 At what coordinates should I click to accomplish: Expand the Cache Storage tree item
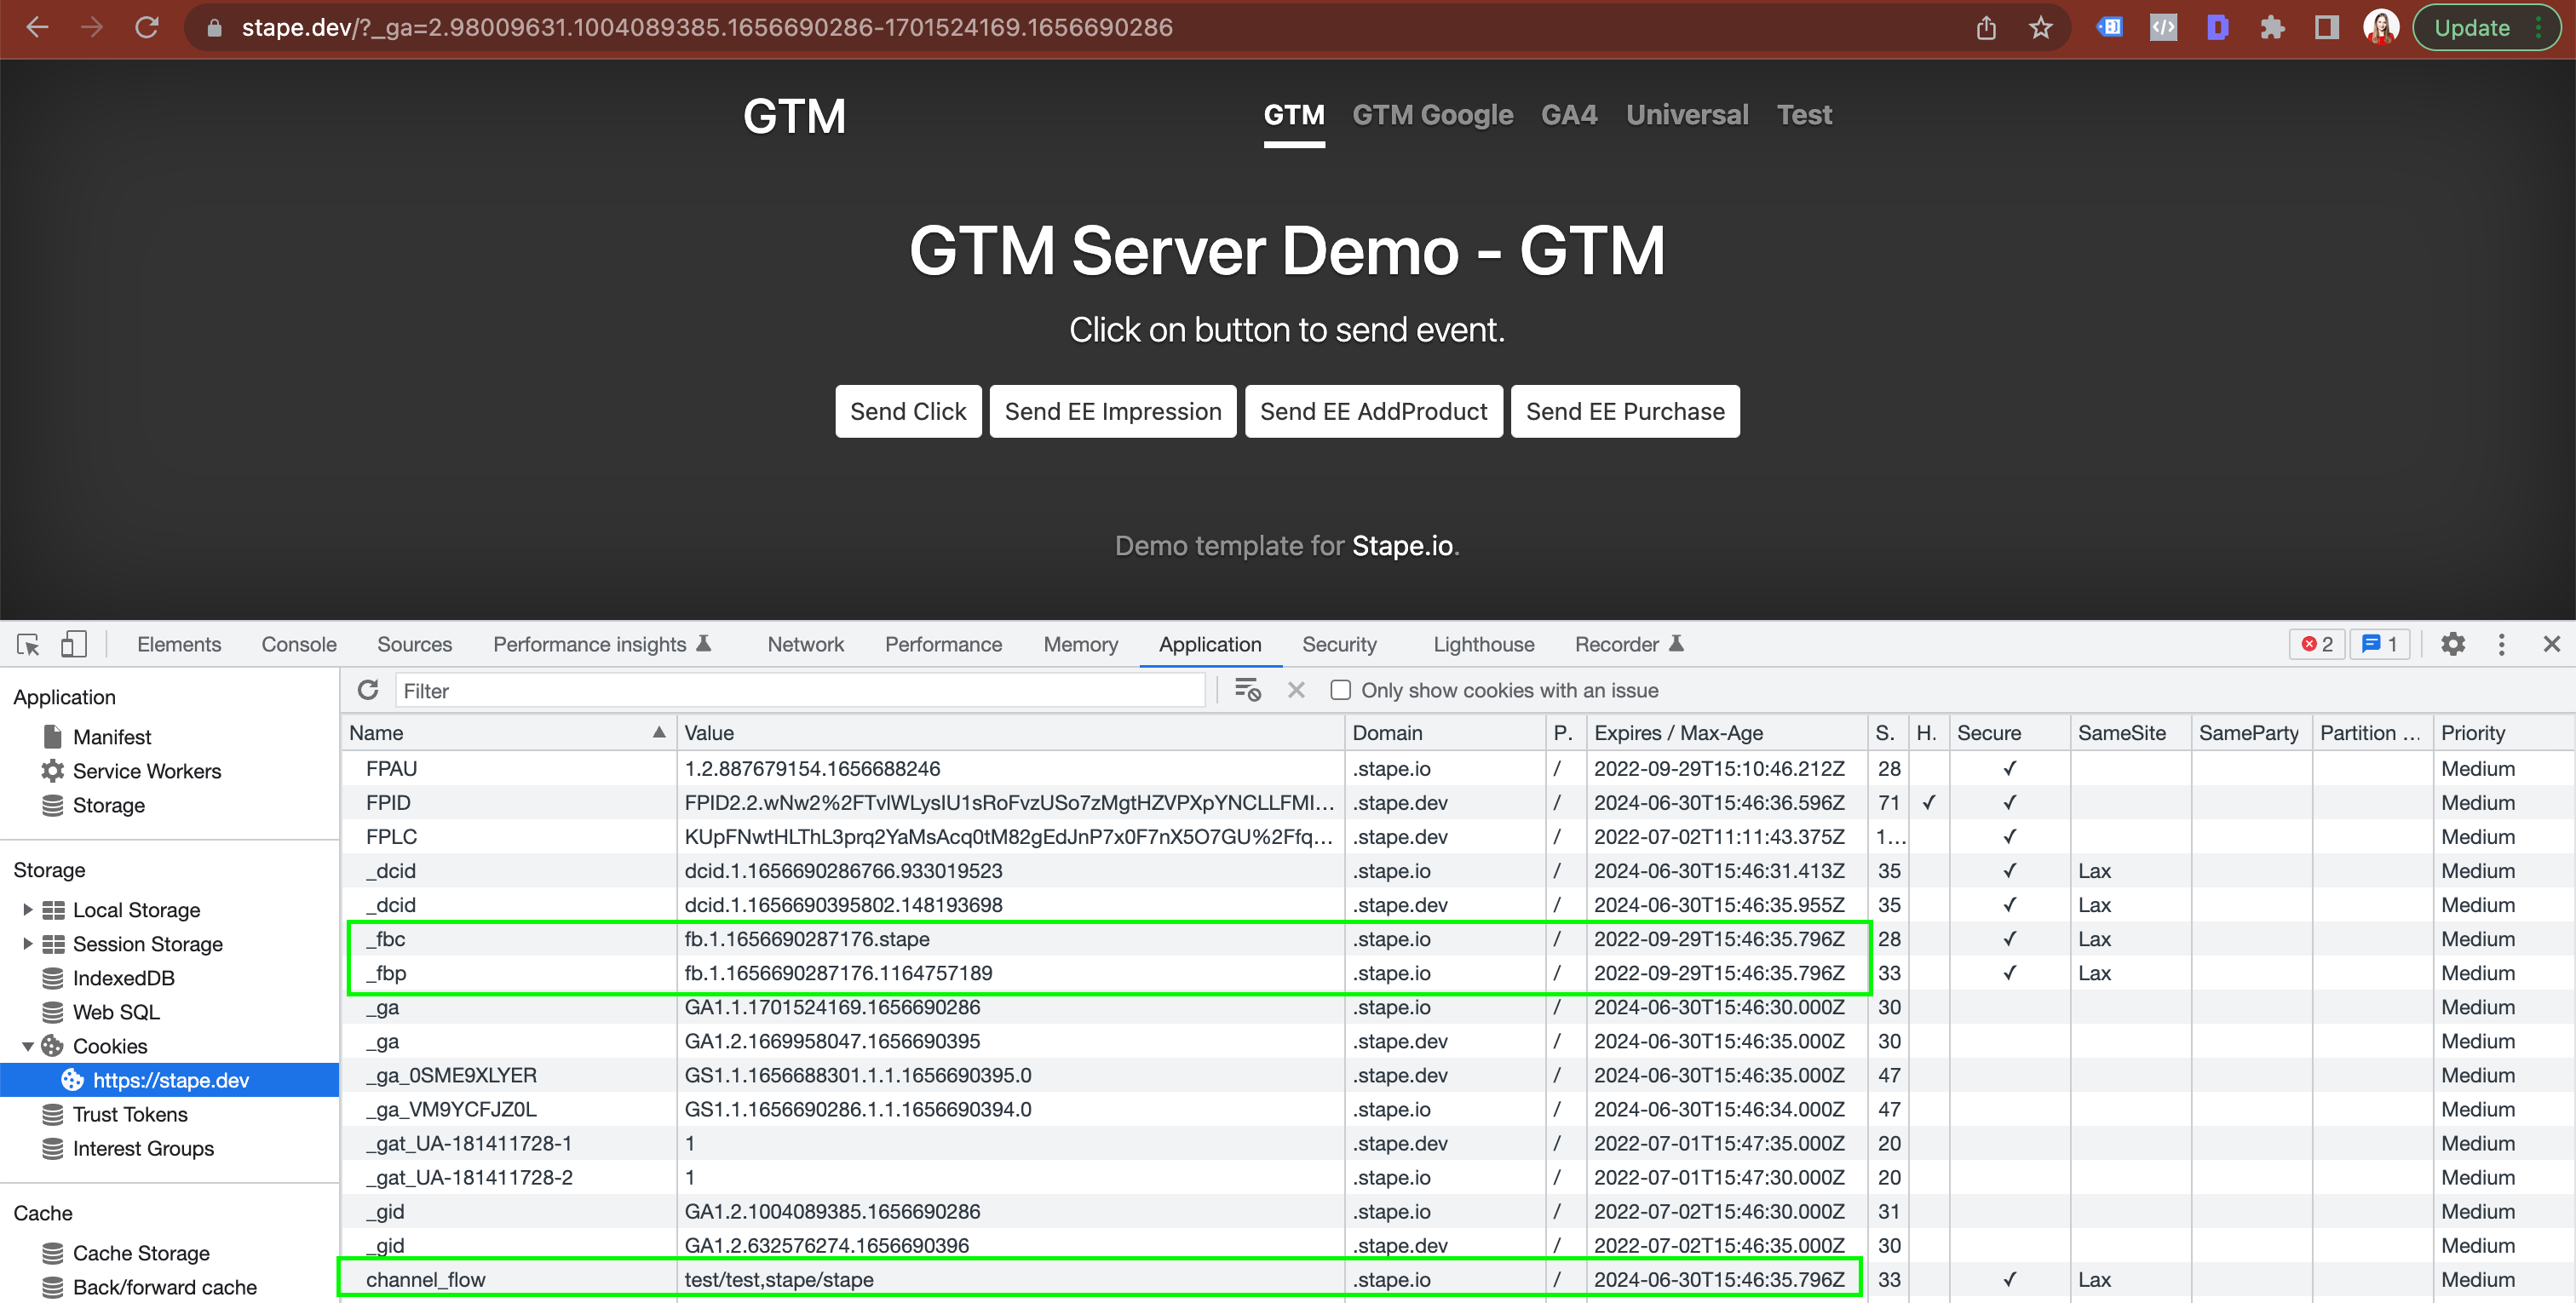pyautogui.click(x=23, y=1247)
